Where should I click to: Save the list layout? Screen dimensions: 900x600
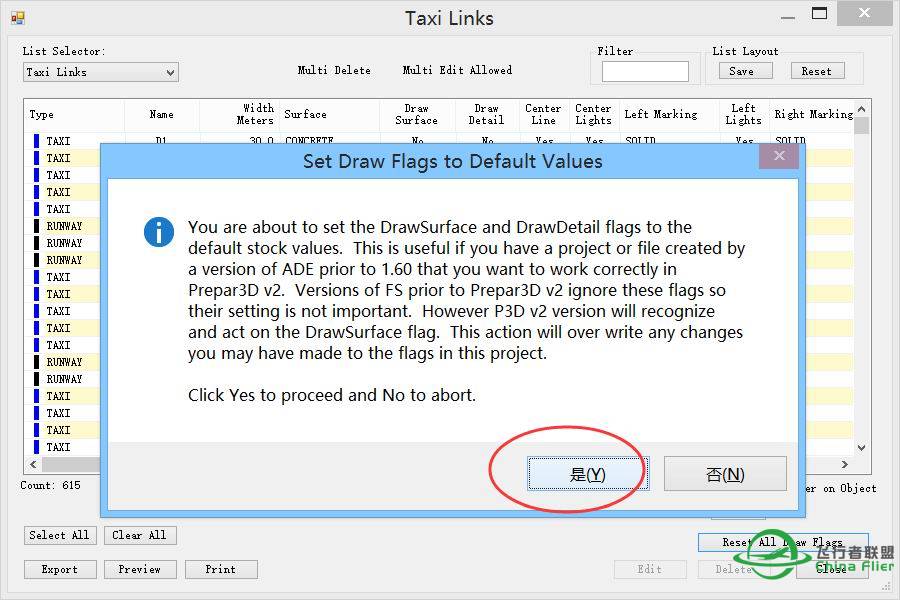coord(741,71)
